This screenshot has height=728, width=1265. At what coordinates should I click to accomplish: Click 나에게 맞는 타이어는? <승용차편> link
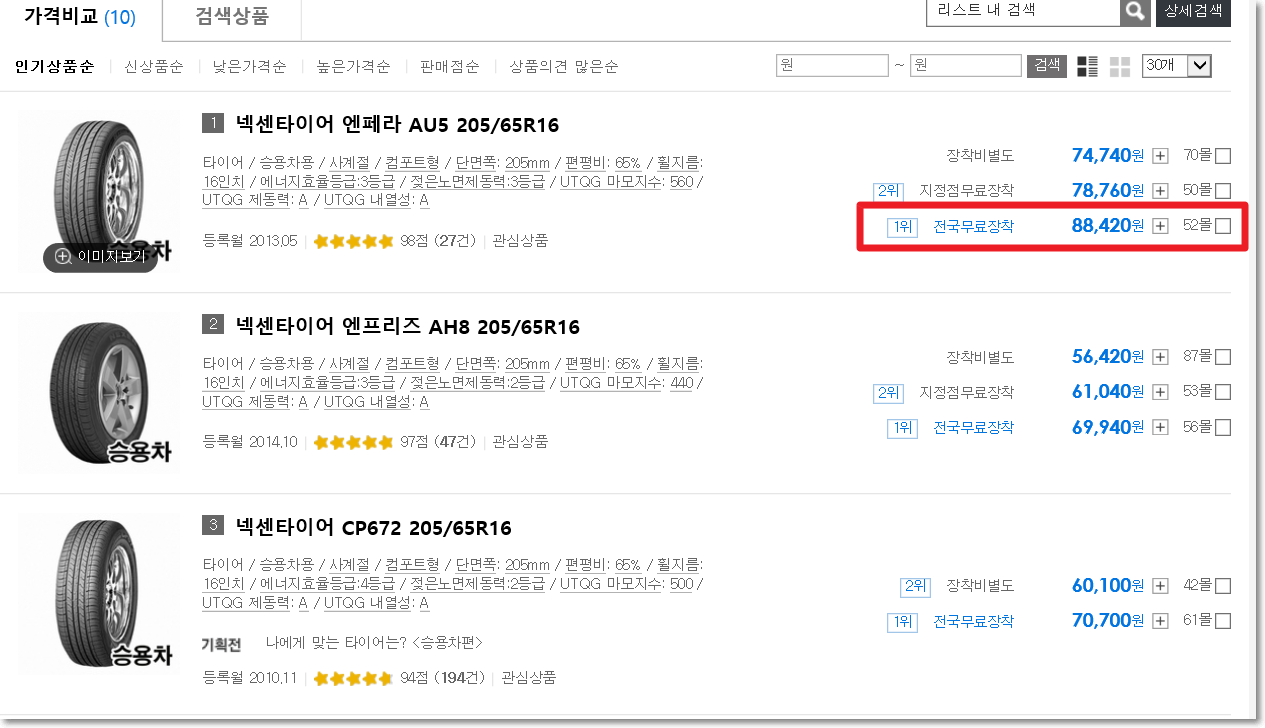(x=374, y=642)
